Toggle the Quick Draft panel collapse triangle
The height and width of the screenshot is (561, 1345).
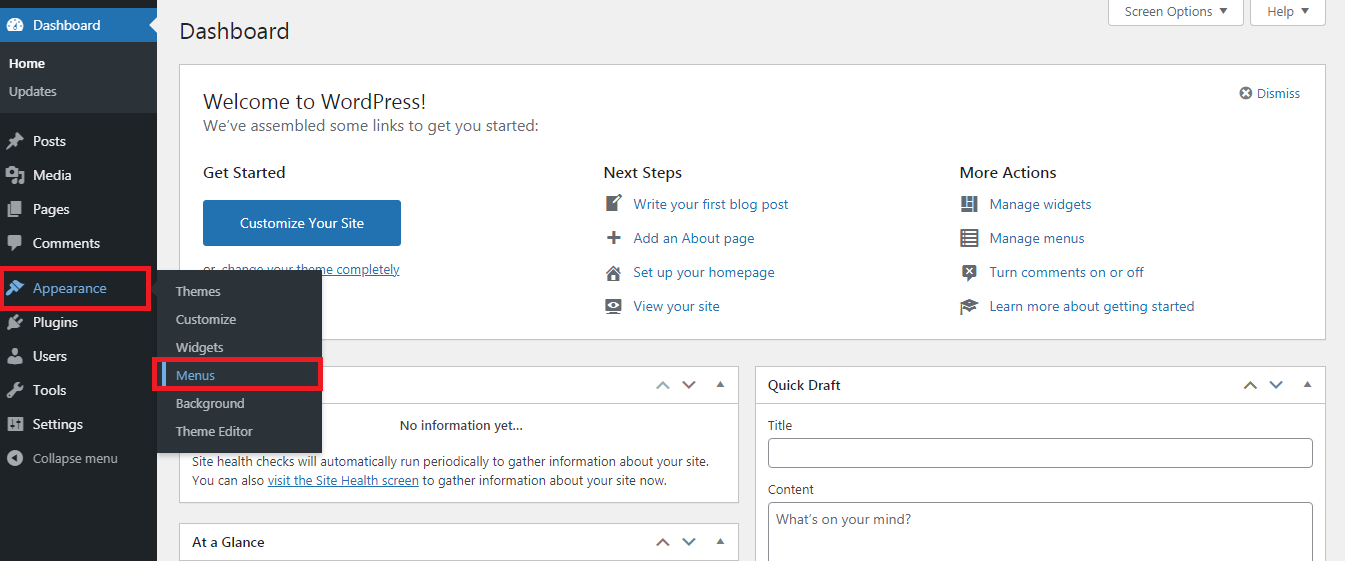pyautogui.click(x=1307, y=384)
